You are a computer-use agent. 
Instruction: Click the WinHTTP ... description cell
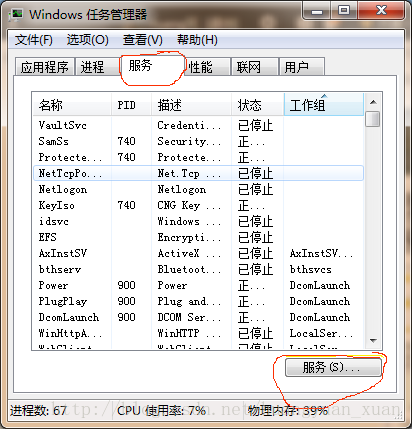(189, 333)
